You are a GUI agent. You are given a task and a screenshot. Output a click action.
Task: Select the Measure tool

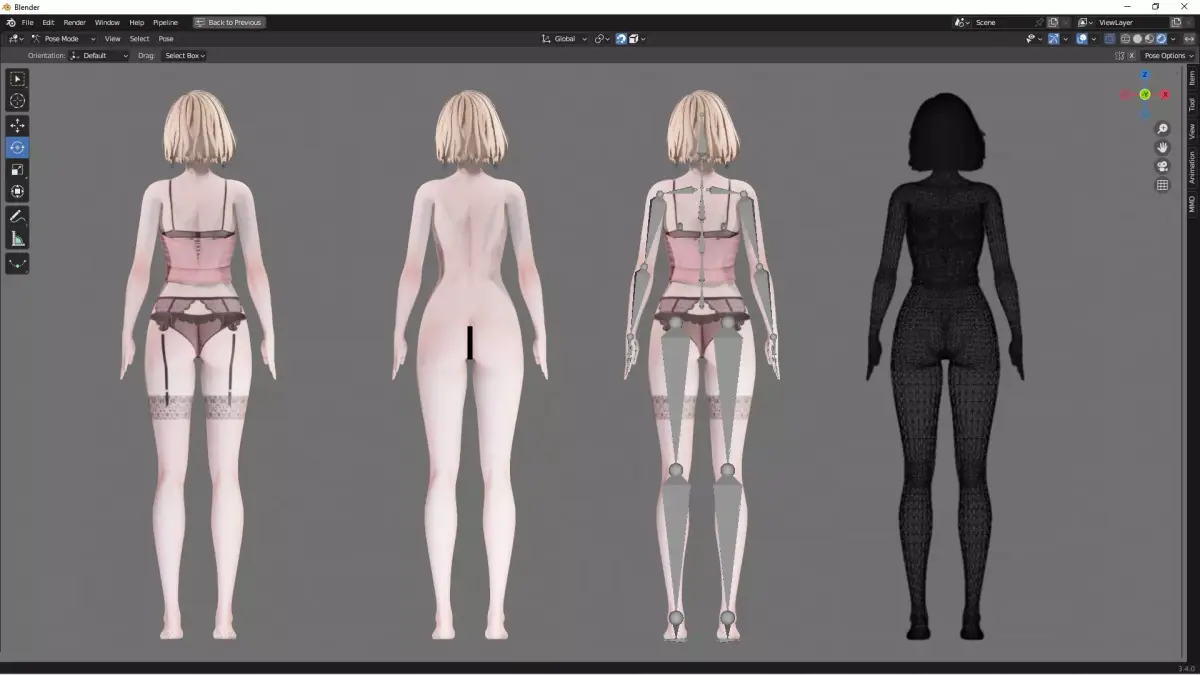(x=17, y=239)
